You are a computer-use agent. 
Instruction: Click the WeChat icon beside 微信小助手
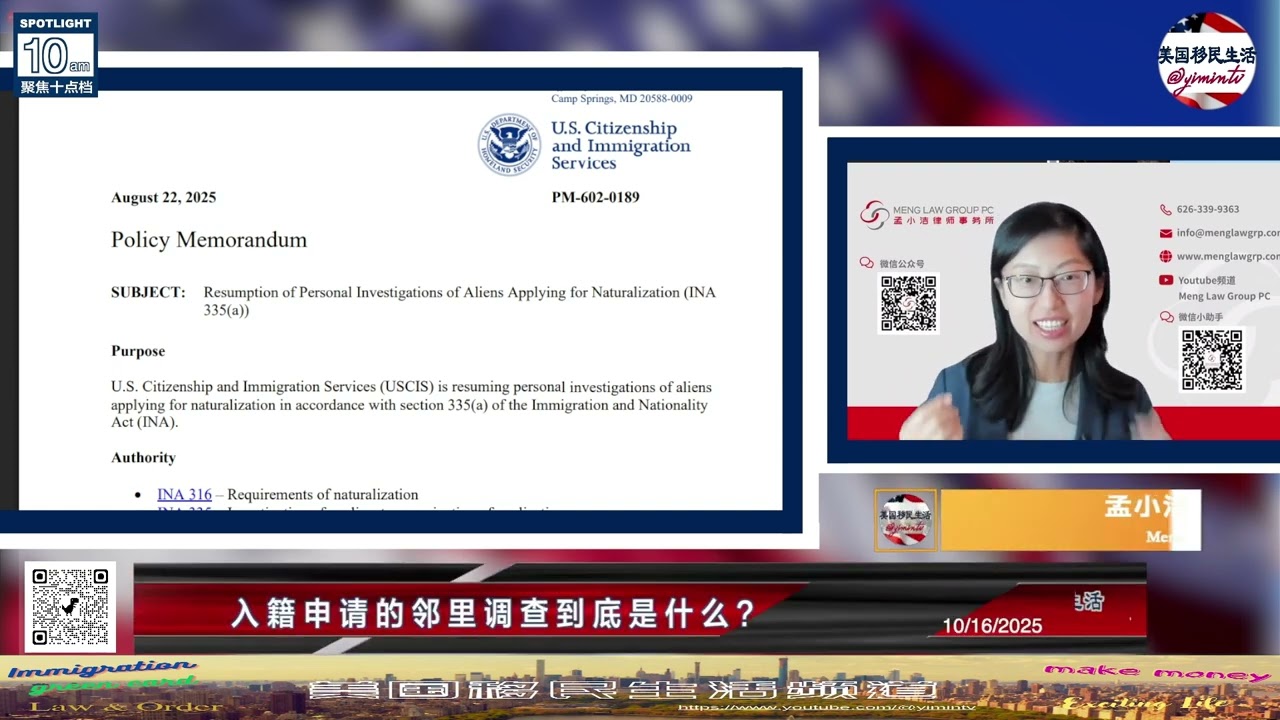pos(1166,317)
